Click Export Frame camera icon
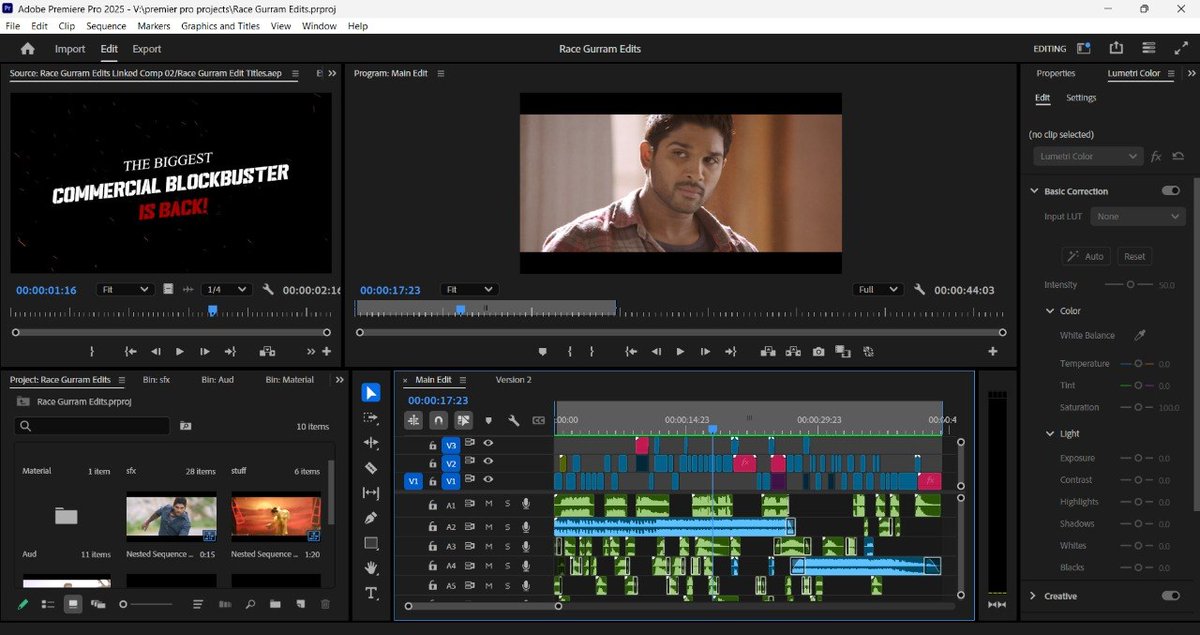 pyautogui.click(x=818, y=351)
